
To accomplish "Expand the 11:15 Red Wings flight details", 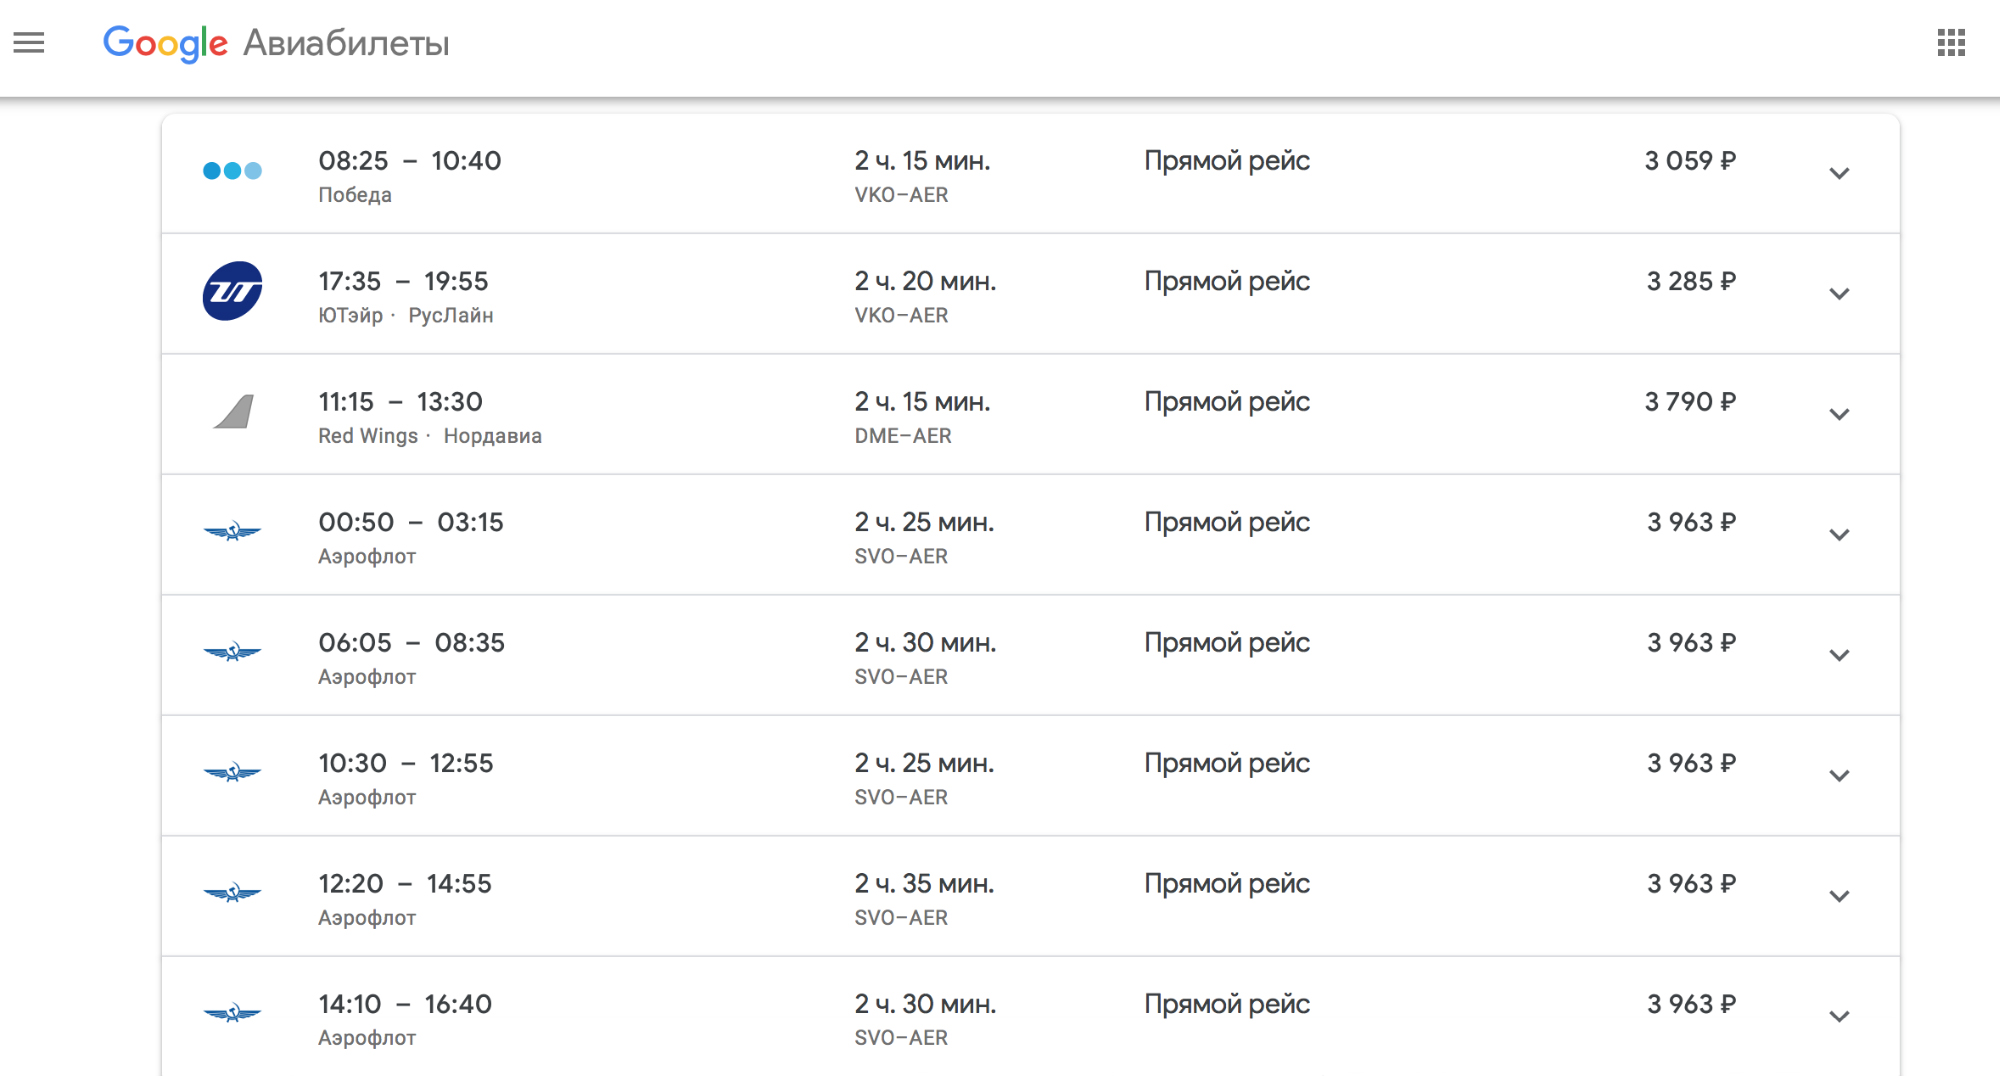I will [1839, 414].
